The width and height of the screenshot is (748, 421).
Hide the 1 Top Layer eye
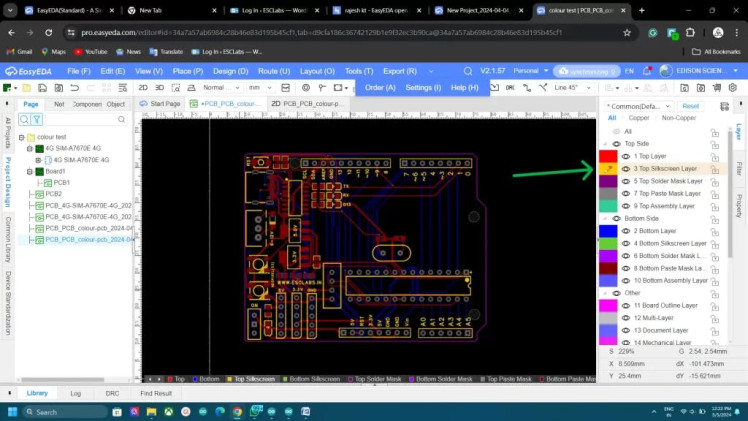(x=626, y=157)
